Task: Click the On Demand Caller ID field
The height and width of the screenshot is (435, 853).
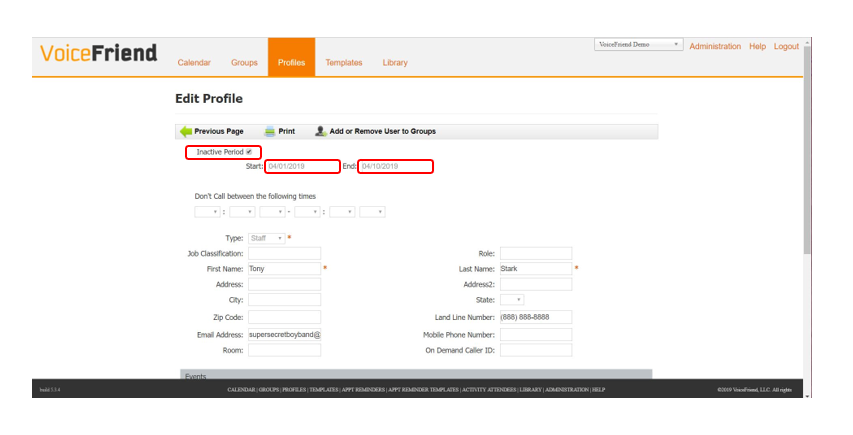Action: [536, 350]
